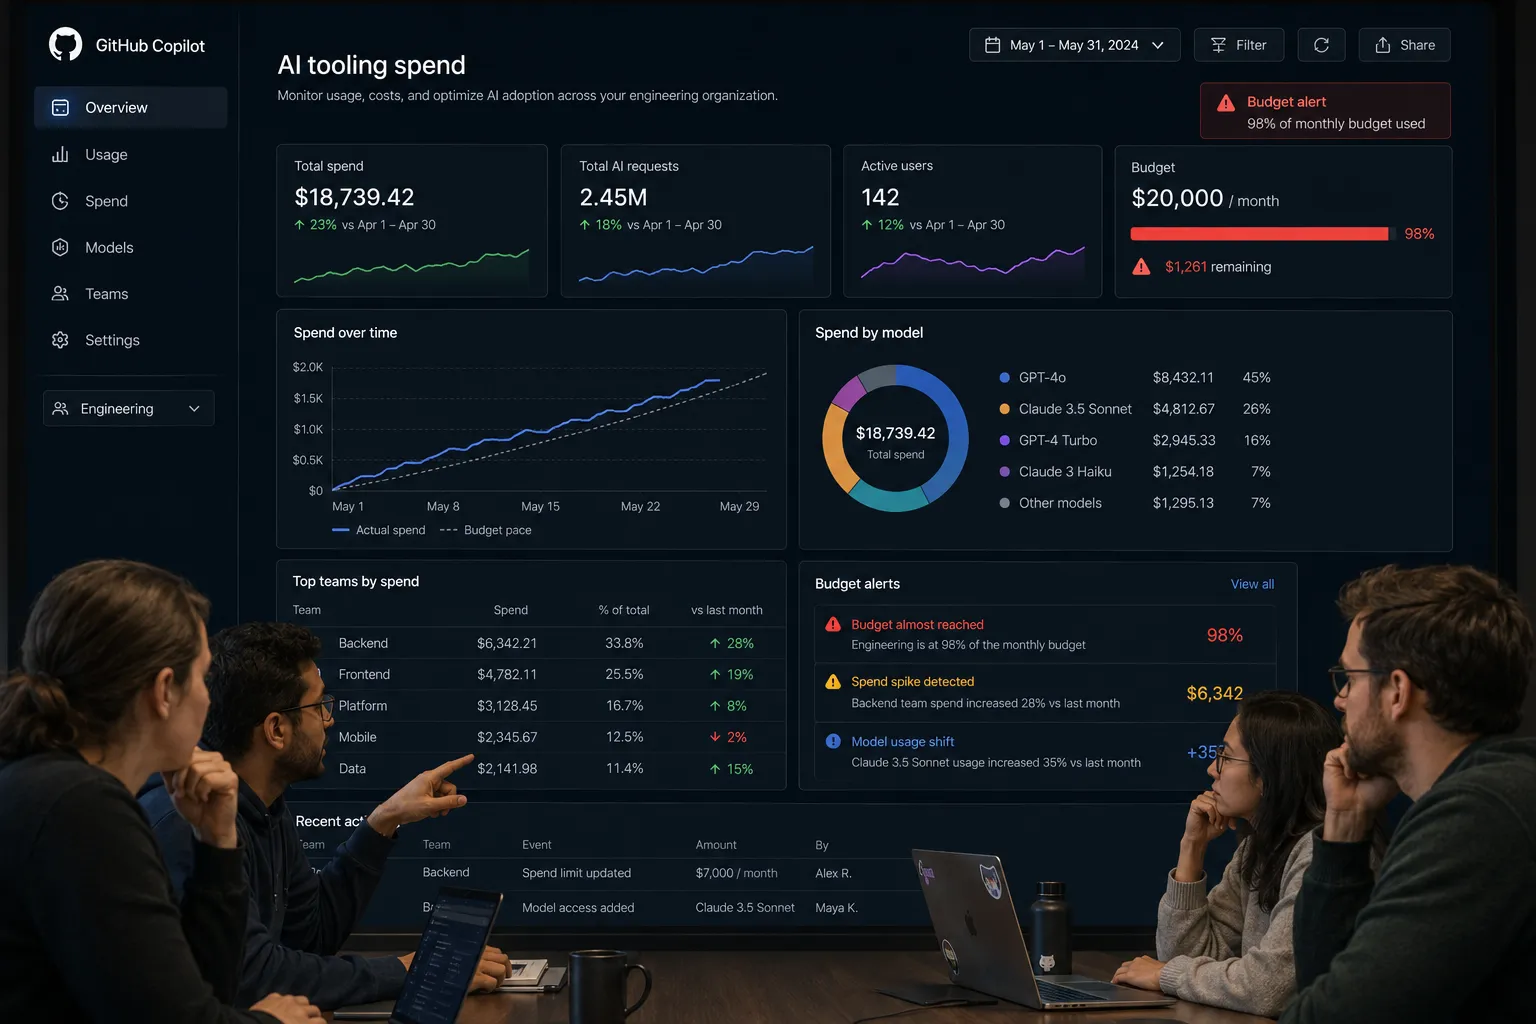Click the Actual spend legend entry

tap(379, 530)
